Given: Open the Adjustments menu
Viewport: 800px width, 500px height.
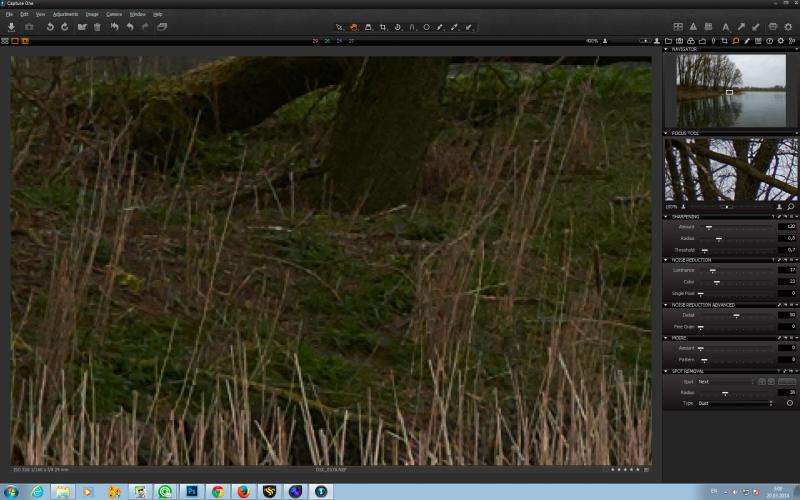Looking at the screenshot, I should click(65, 14).
